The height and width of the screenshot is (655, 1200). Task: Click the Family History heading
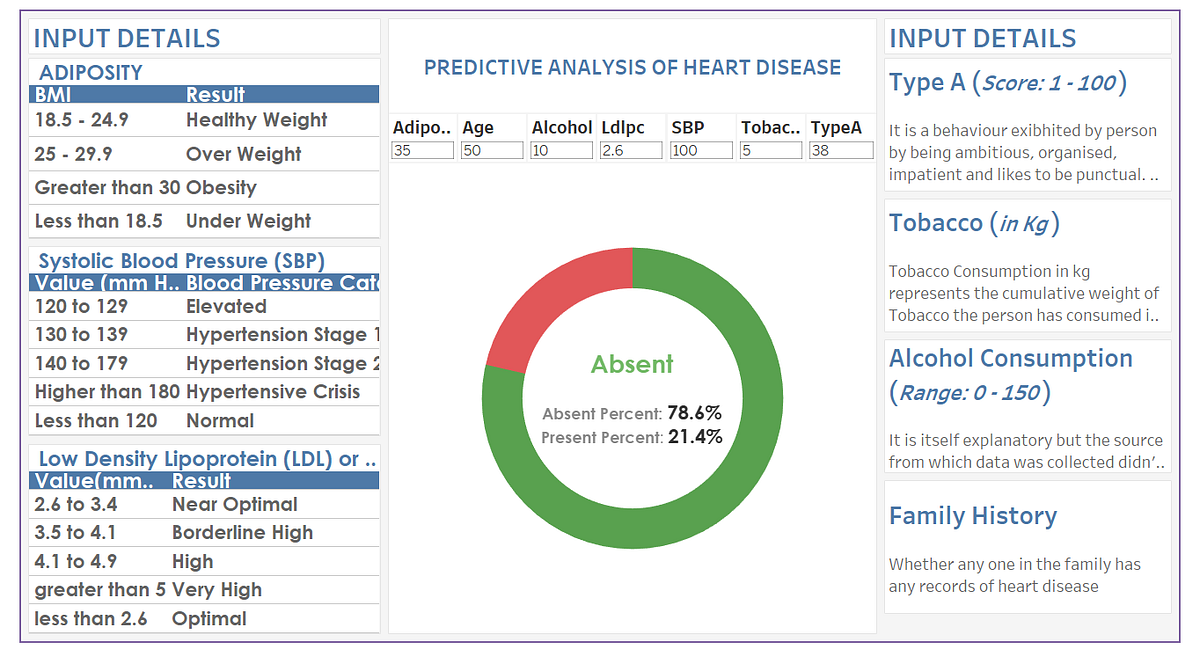(972, 516)
